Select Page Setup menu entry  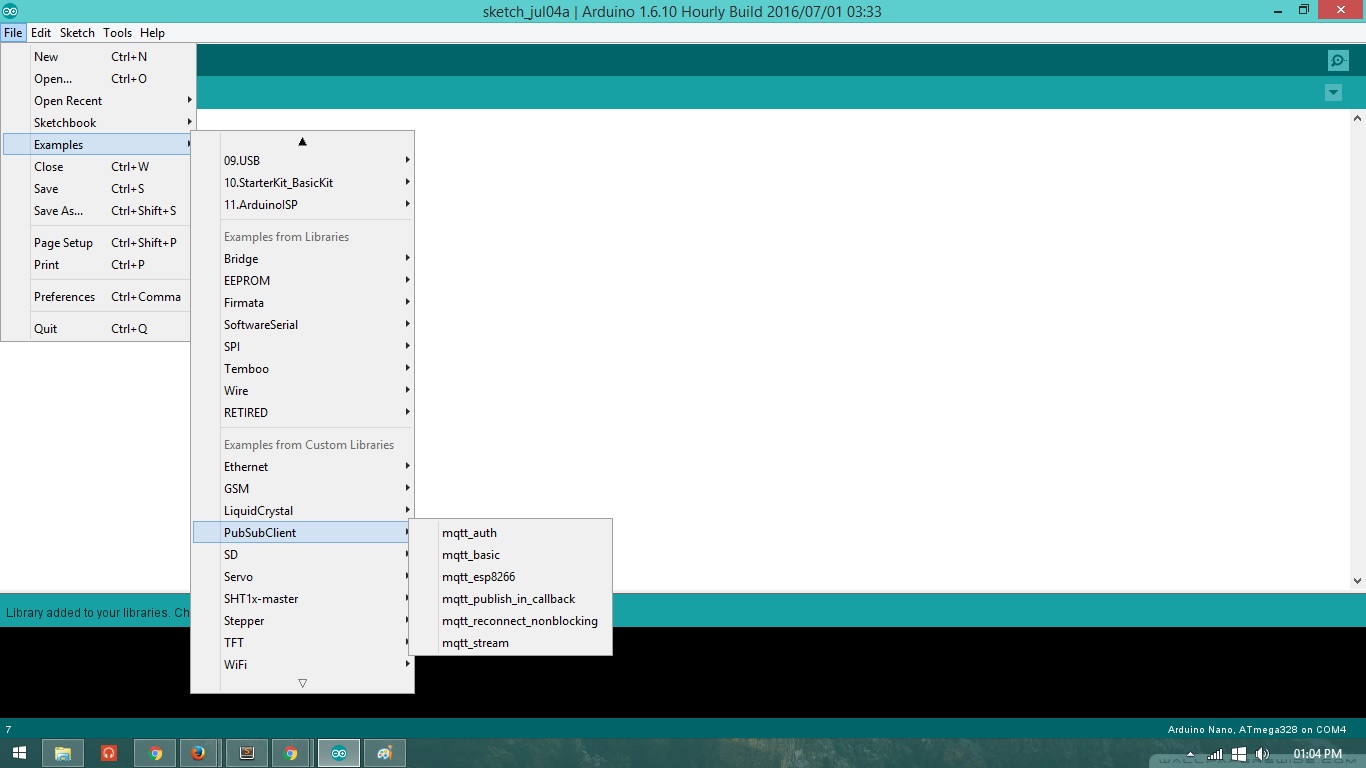(98, 243)
